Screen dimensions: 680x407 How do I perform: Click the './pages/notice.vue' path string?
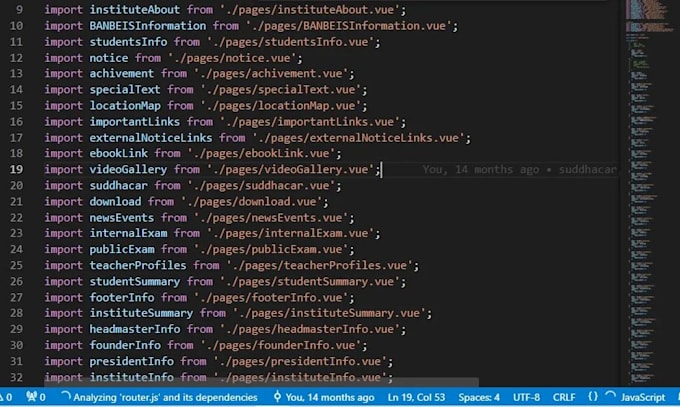tap(232, 58)
